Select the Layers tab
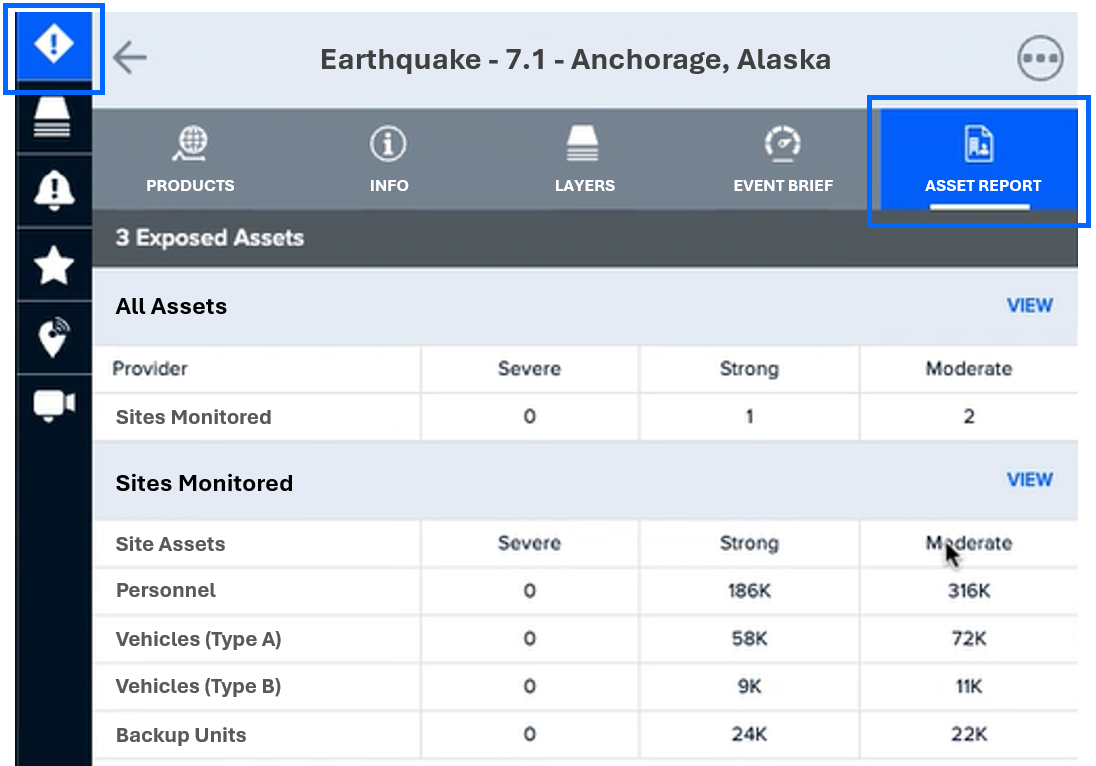Image resolution: width=1096 pixels, height=766 pixels. click(x=585, y=160)
